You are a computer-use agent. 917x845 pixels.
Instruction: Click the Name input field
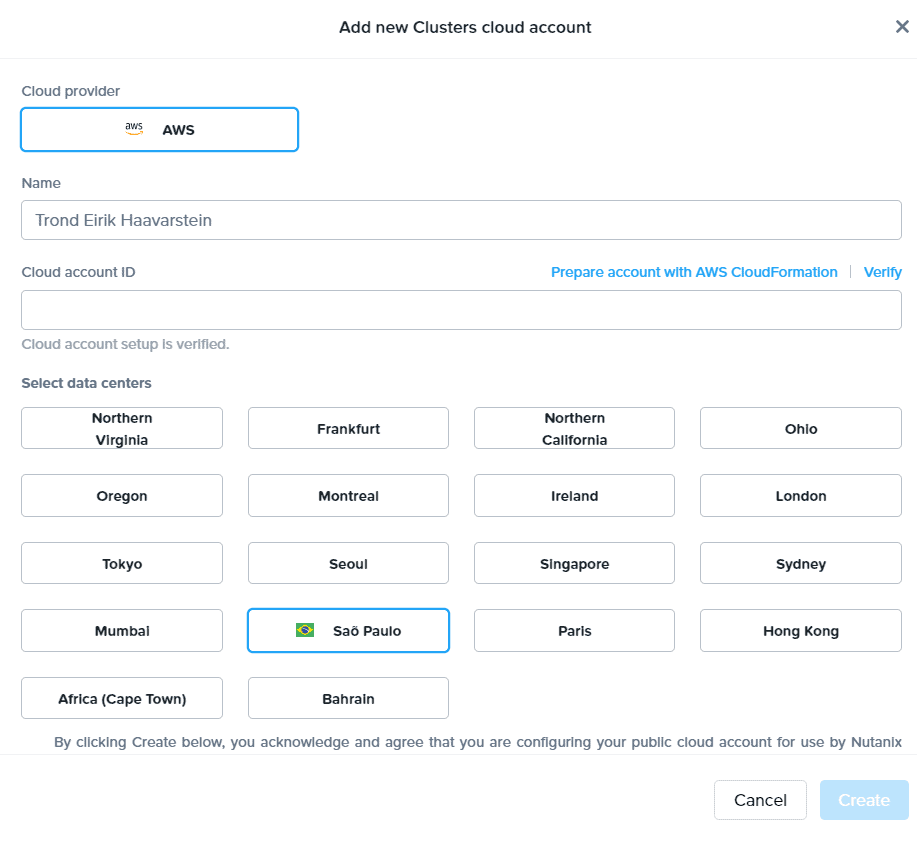click(461, 220)
